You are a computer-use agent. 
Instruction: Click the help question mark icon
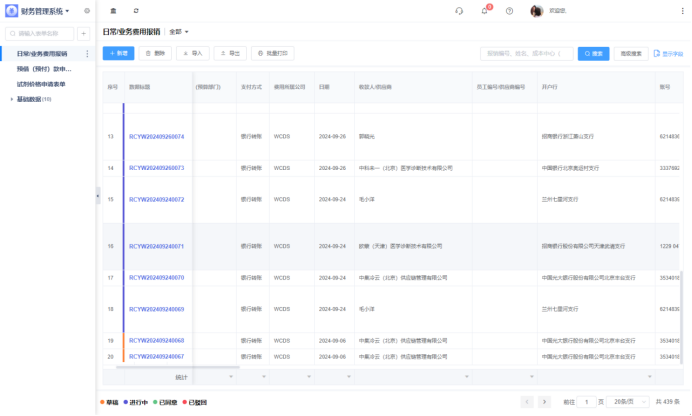pos(509,11)
